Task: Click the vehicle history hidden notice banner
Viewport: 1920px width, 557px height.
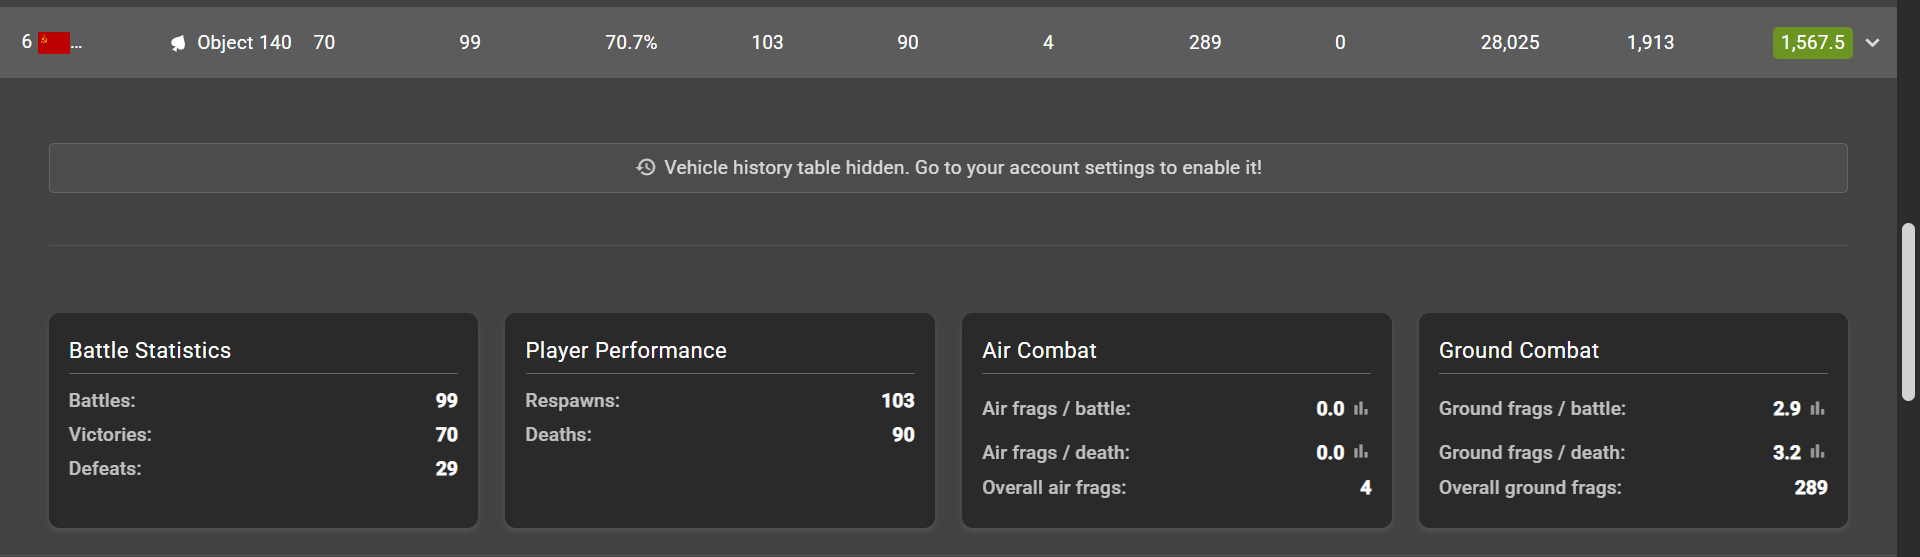Action: [948, 168]
